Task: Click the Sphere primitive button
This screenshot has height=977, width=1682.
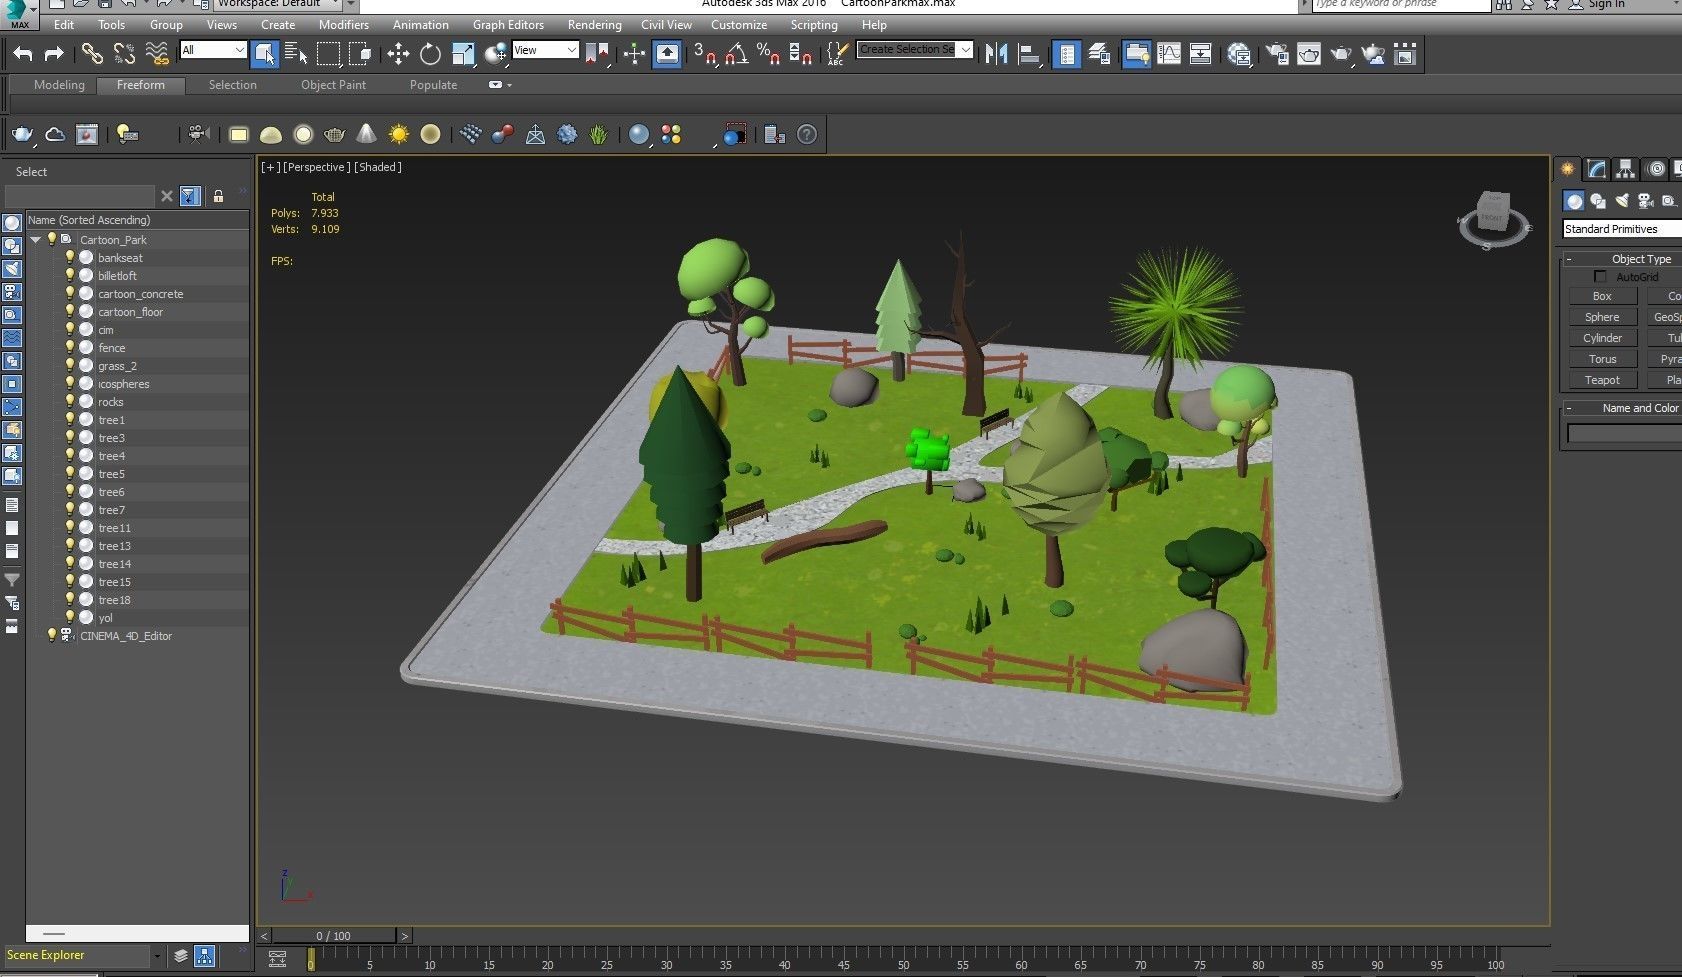Action: click(x=1602, y=317)
